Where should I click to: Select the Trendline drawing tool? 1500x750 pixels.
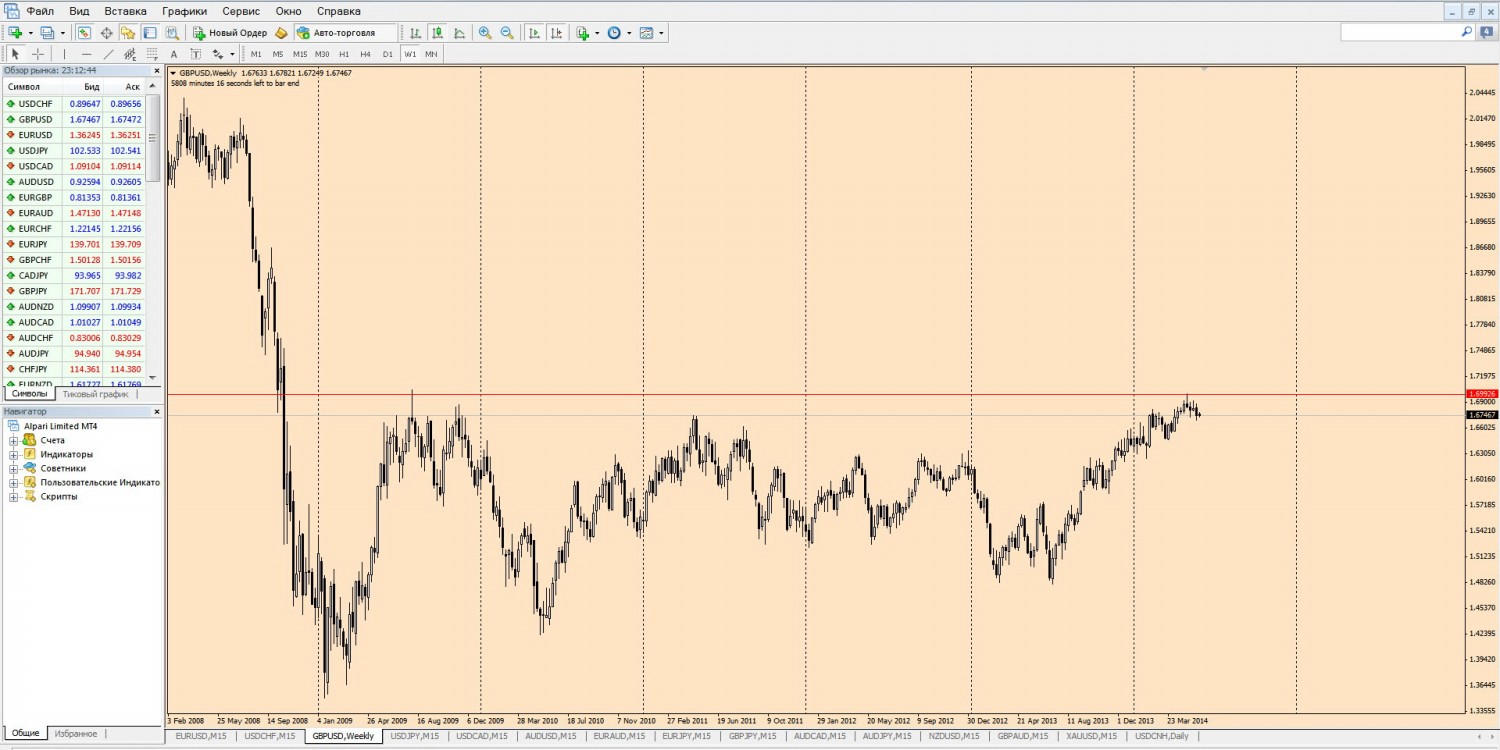pyautogui.click(x=108, y=54)
